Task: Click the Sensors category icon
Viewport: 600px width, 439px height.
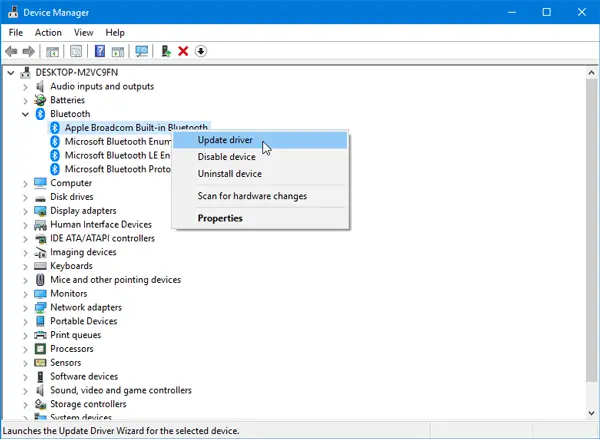Action: coord(40,362)
